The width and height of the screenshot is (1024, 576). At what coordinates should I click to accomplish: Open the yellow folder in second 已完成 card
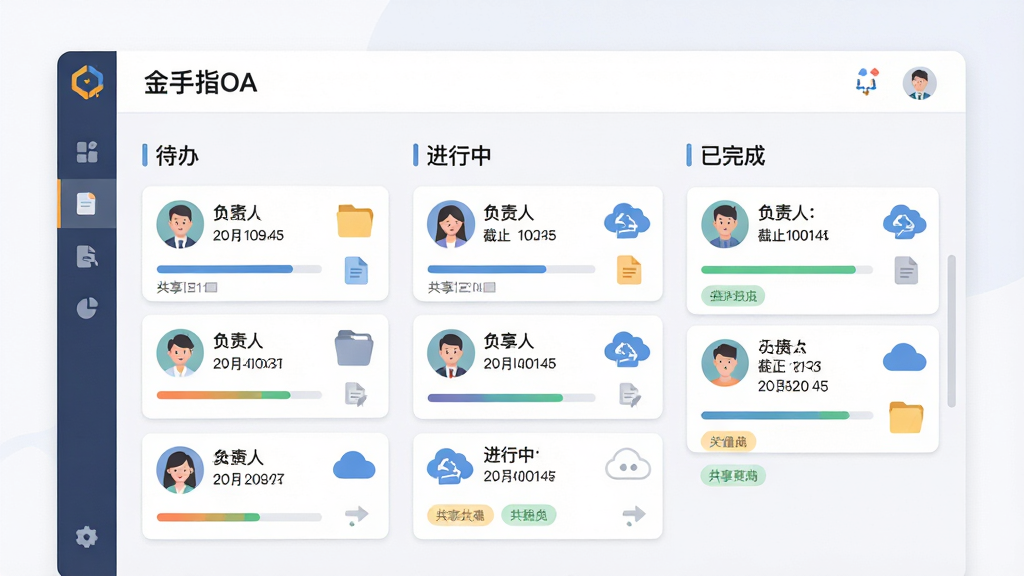pyautogui.click(x=906, y=417)
